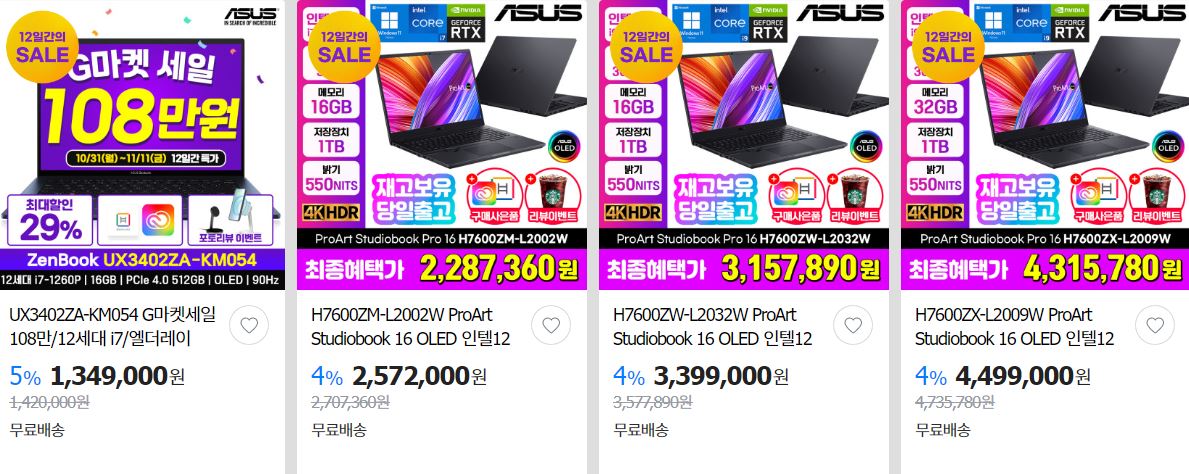Click the 1,349,000원 price
1189x474 pixels.
click(x=118, y=375)
